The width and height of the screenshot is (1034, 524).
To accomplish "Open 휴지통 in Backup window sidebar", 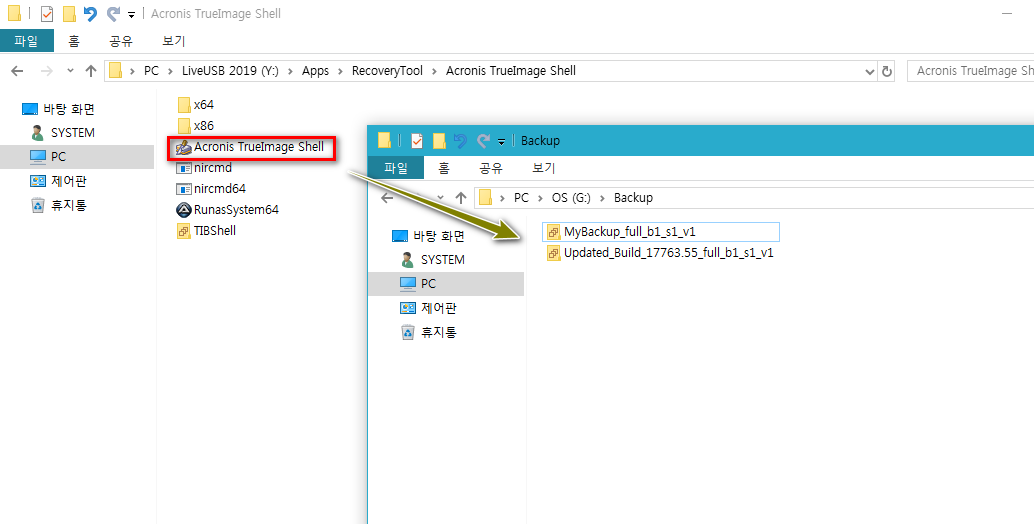I will [x=429, y=332].
